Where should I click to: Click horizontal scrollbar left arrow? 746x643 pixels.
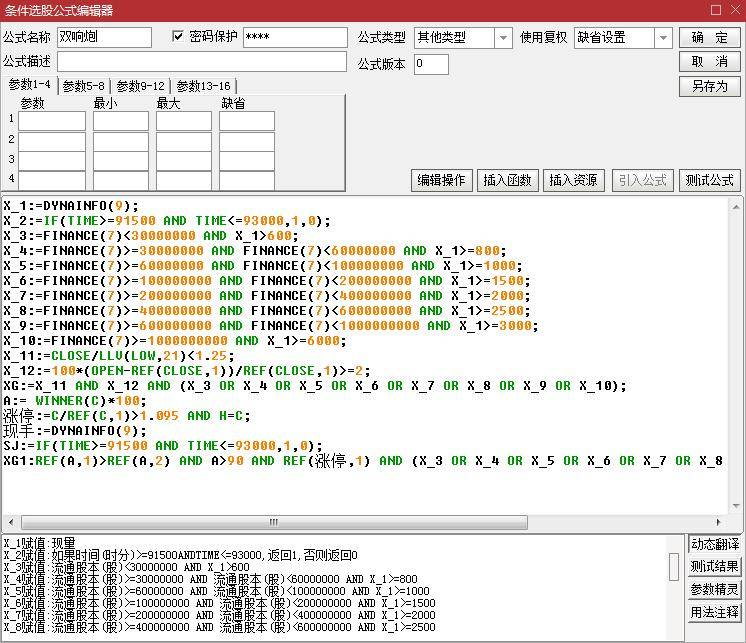pyautogui.click(x=11, y=522)
